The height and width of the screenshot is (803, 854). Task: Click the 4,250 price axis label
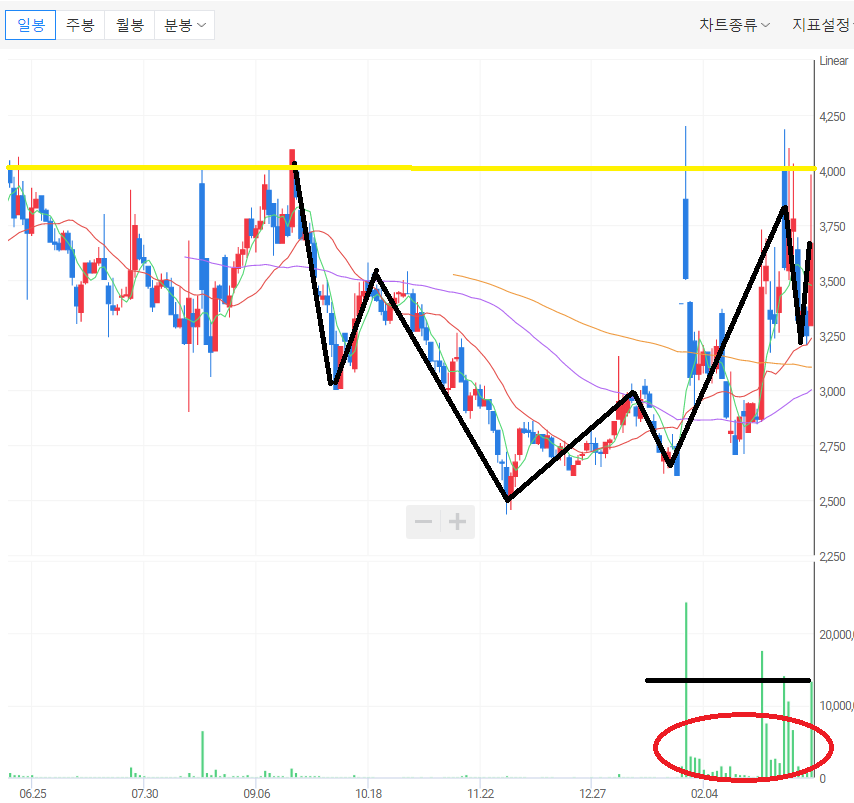click(x=832, y=117)
